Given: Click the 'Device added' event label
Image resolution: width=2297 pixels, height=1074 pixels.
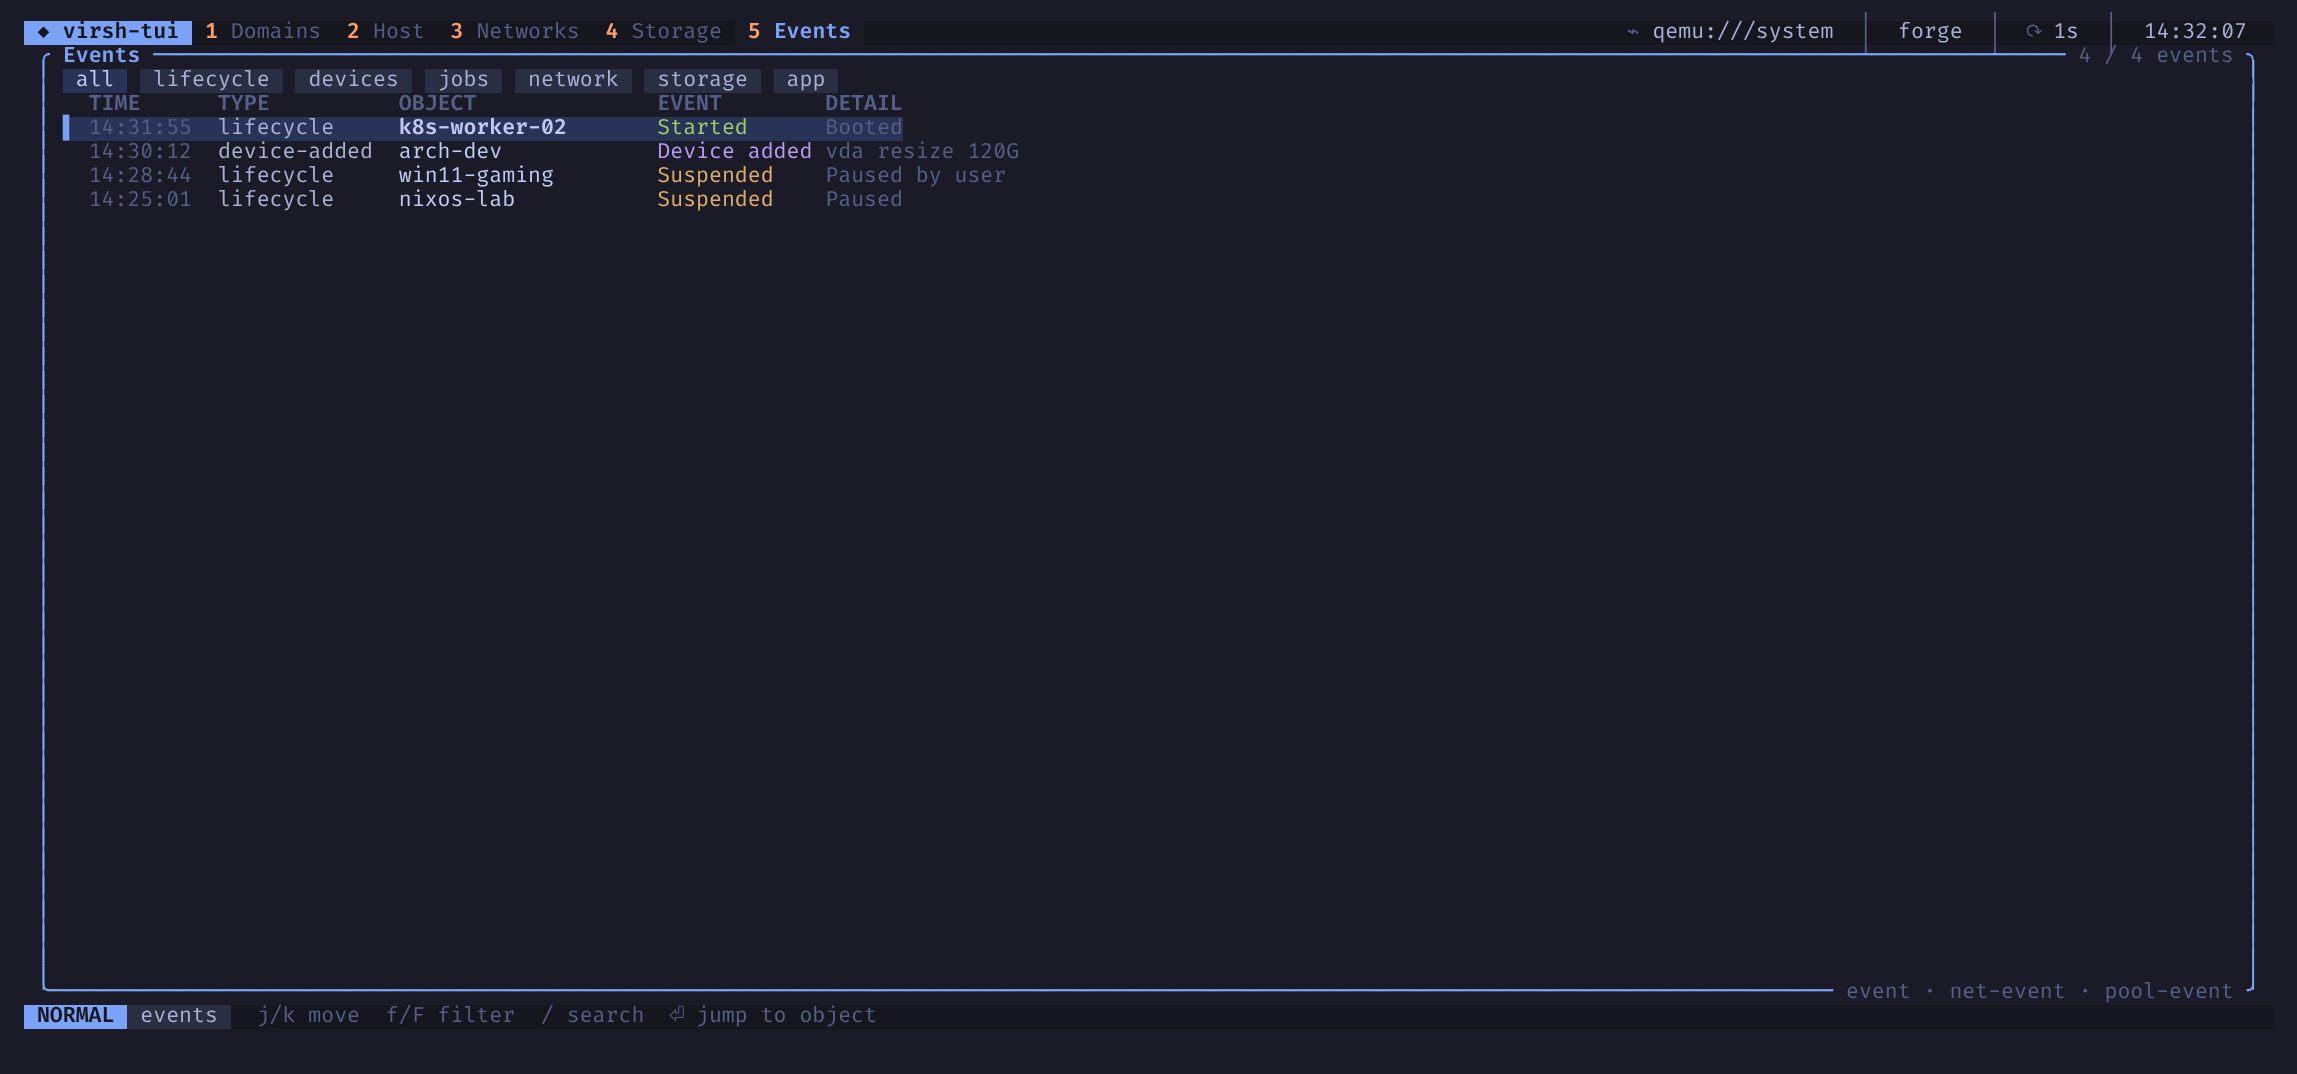Looking at the screenshot, I should 734,152.
